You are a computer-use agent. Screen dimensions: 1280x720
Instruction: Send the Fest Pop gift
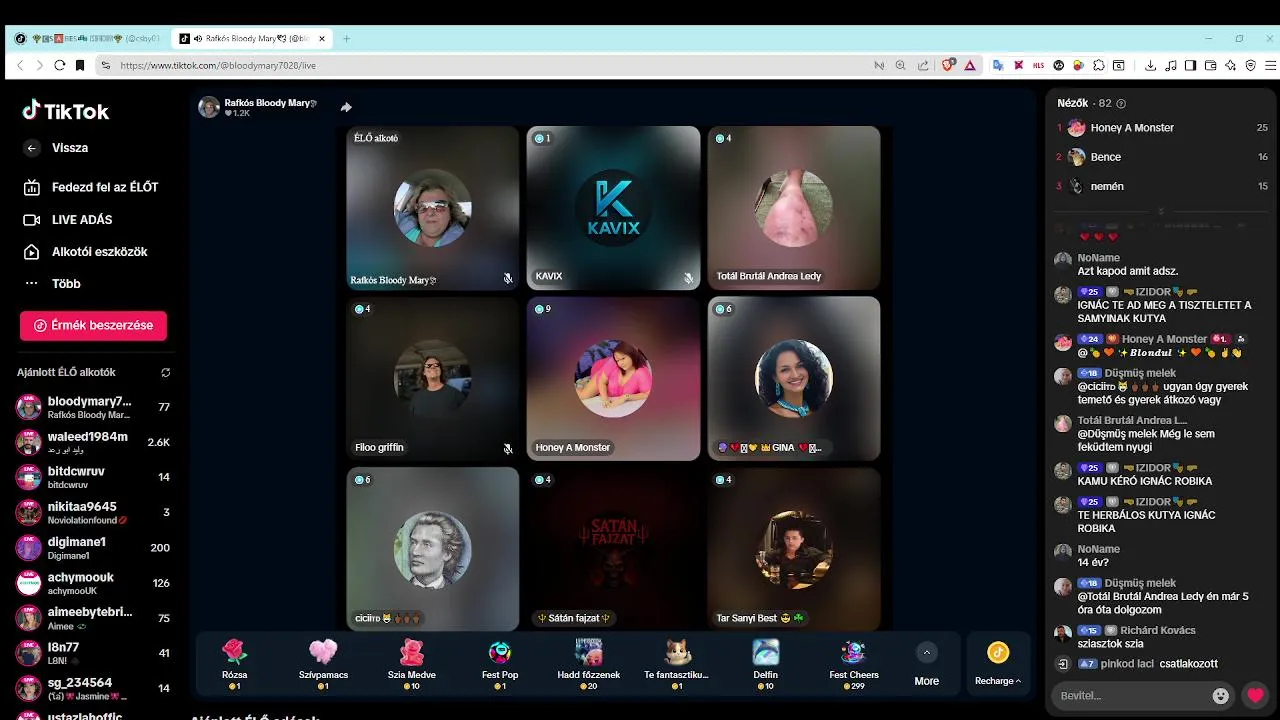coord(500,665)
